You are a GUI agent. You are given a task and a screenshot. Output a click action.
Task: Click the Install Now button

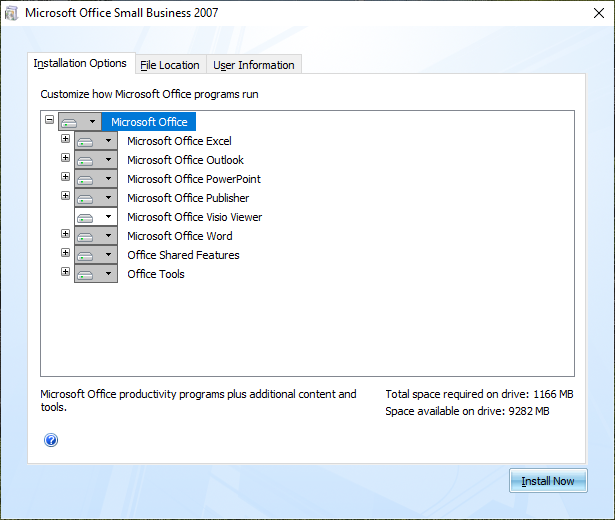[548, 481]
